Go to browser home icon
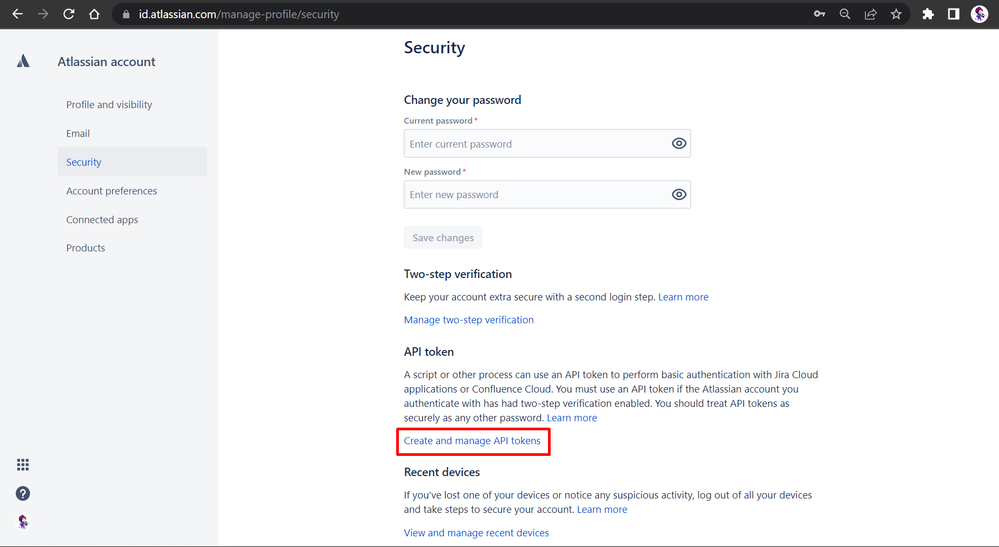 pyautogui.click(x=94, y=14)
